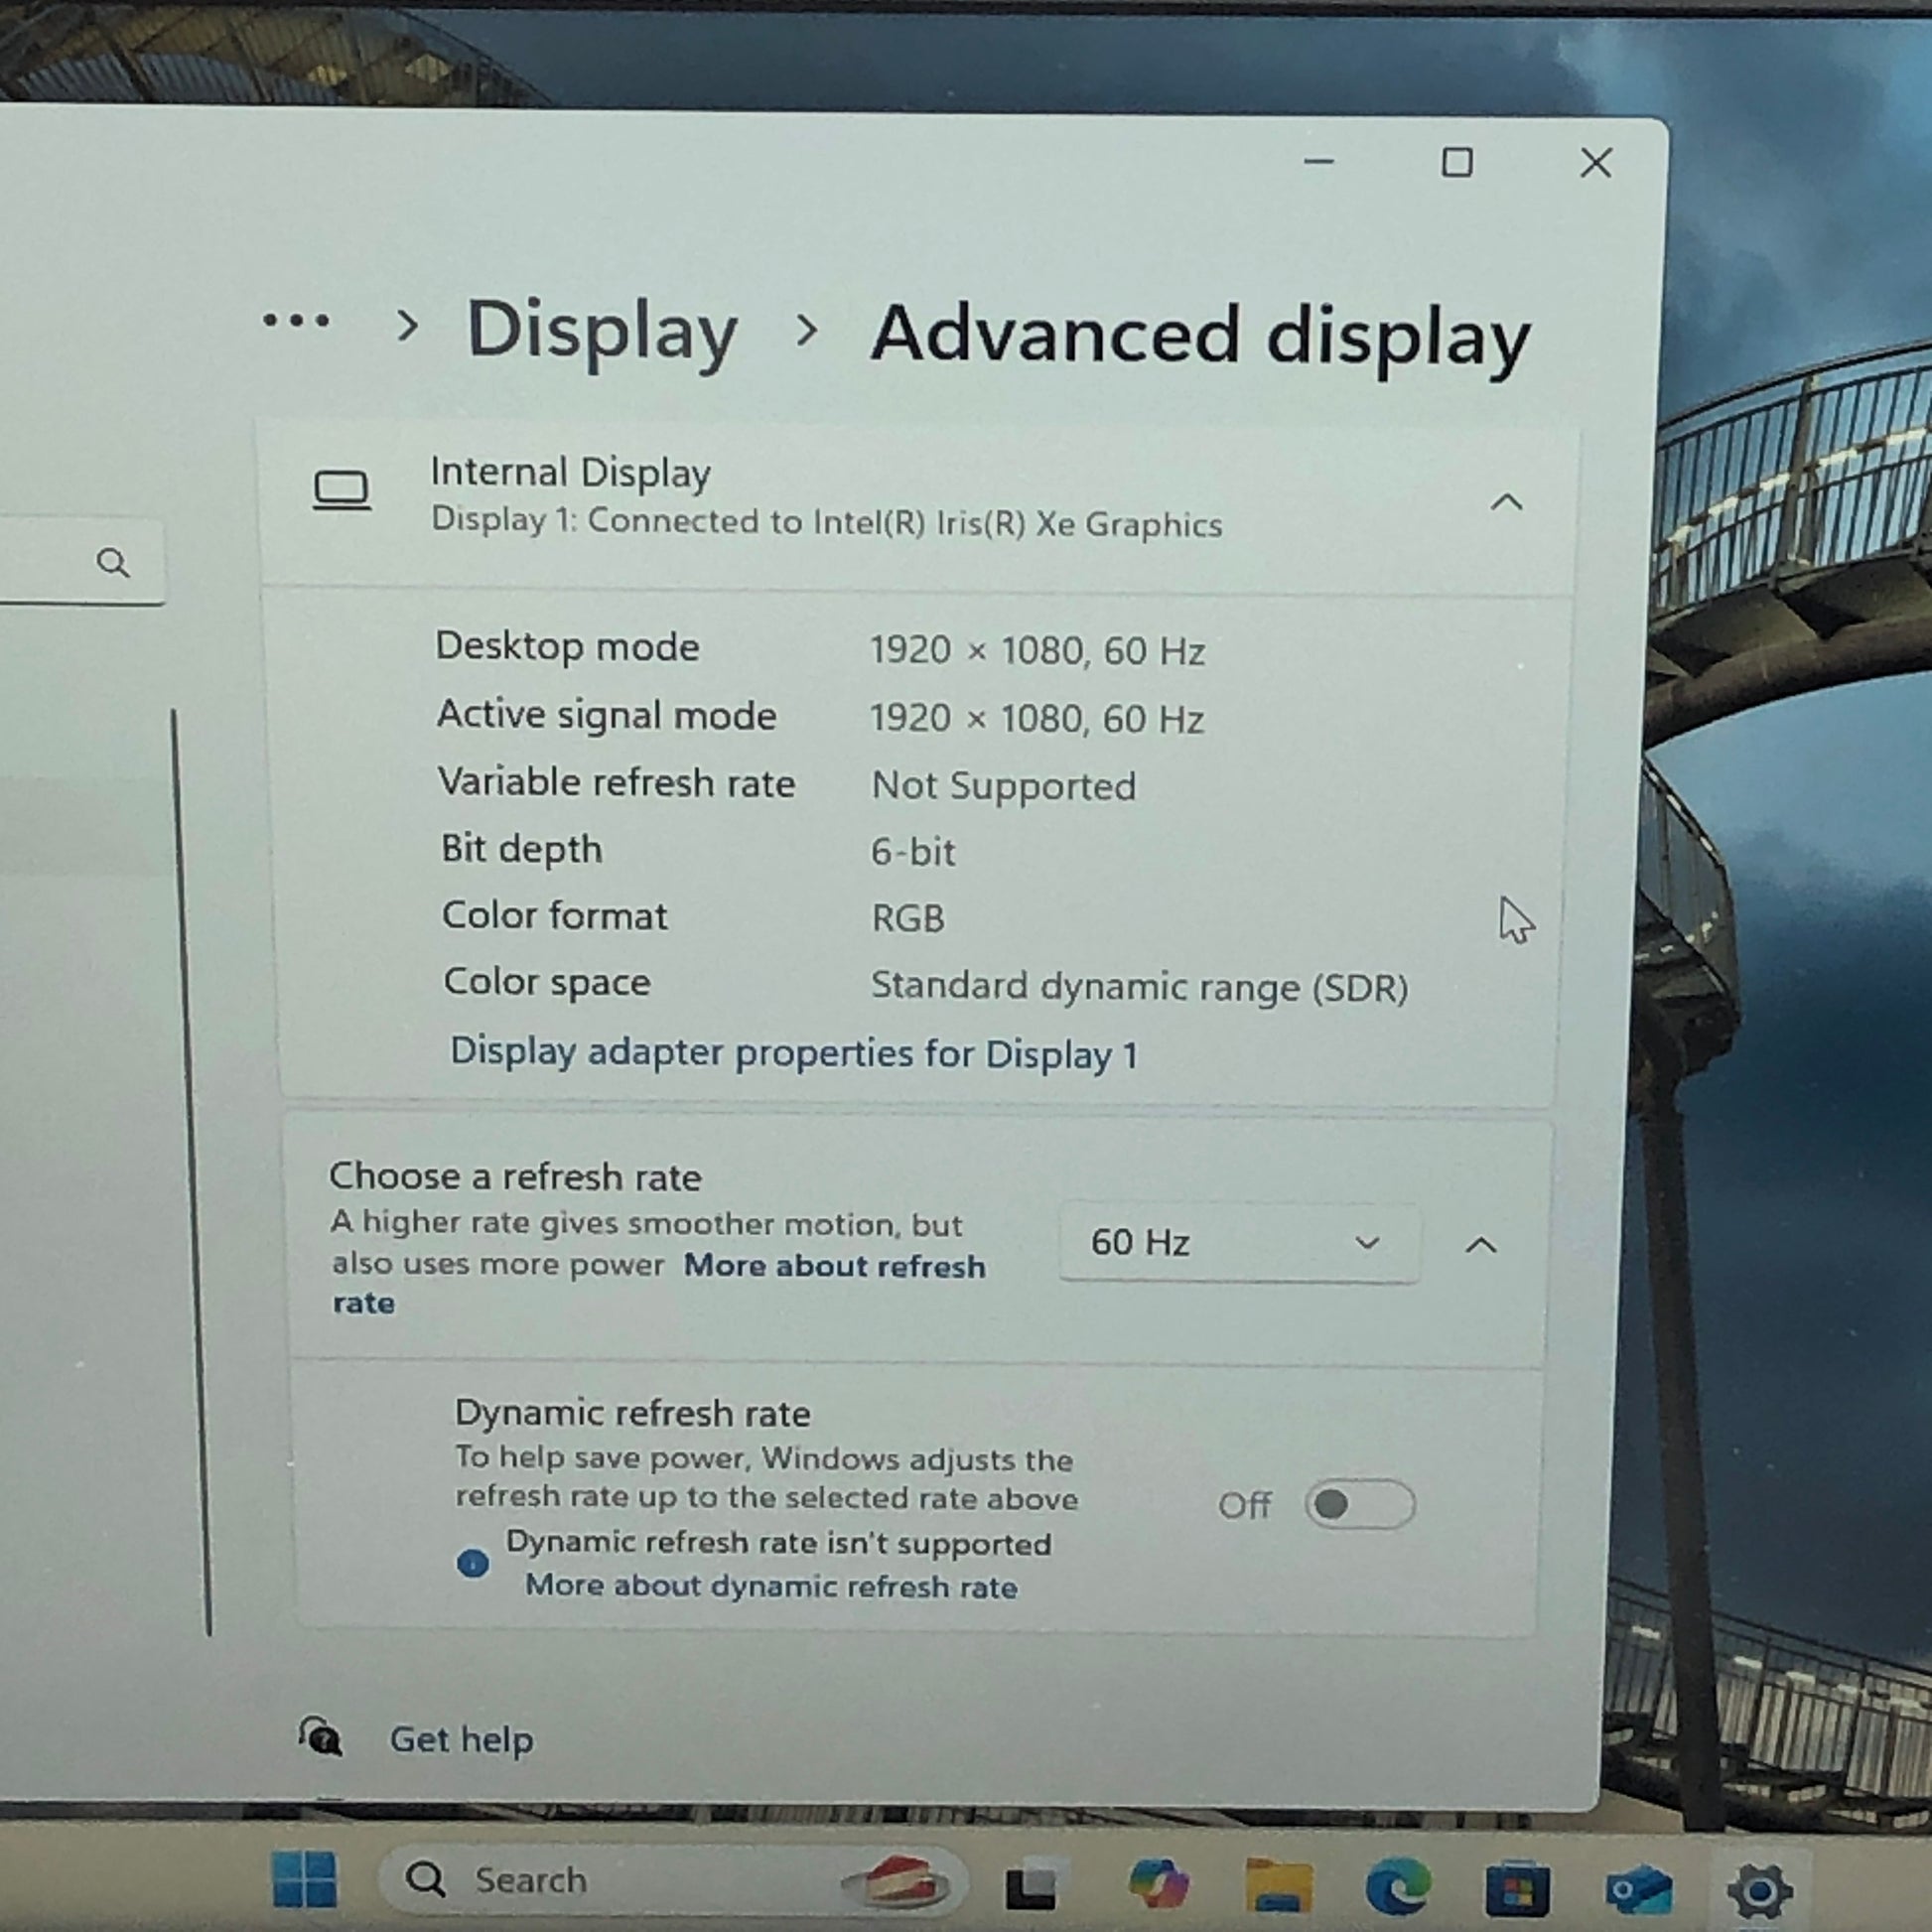Collapse the Choose a refresh rate section
The width and height of the screenshot is (1932, 1932).
(x=1480, y=1245)
